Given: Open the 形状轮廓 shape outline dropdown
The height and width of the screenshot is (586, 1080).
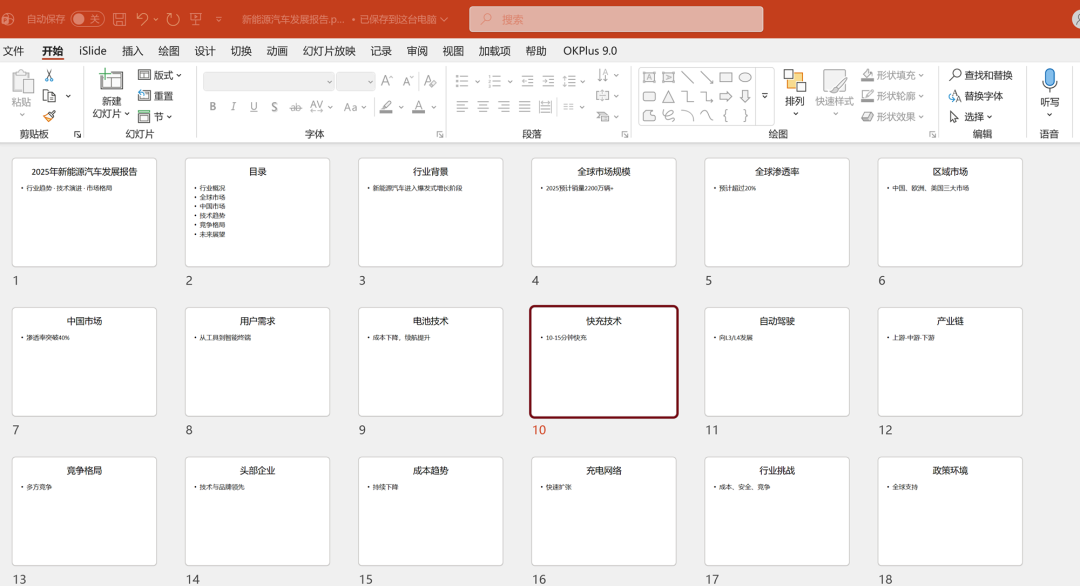Looking at the screenshot, I should [x=893, y=96].
